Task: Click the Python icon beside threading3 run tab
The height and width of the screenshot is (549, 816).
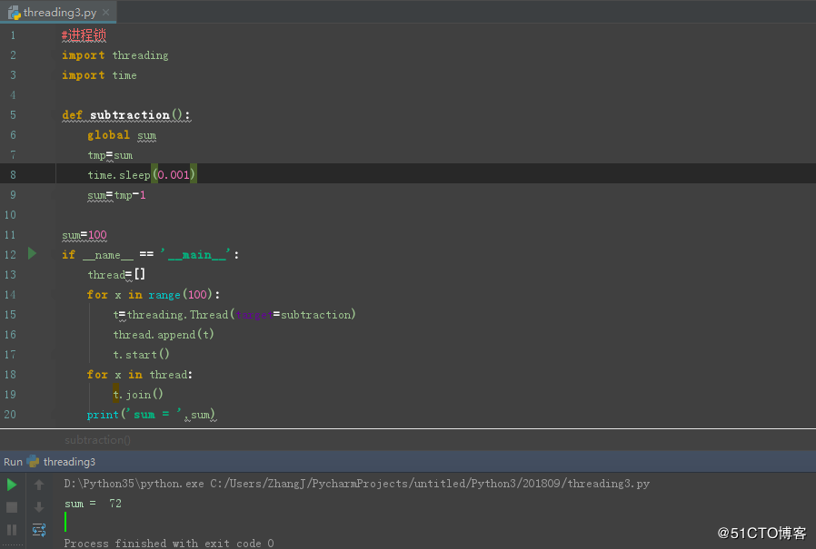Action: click(33, 462)
